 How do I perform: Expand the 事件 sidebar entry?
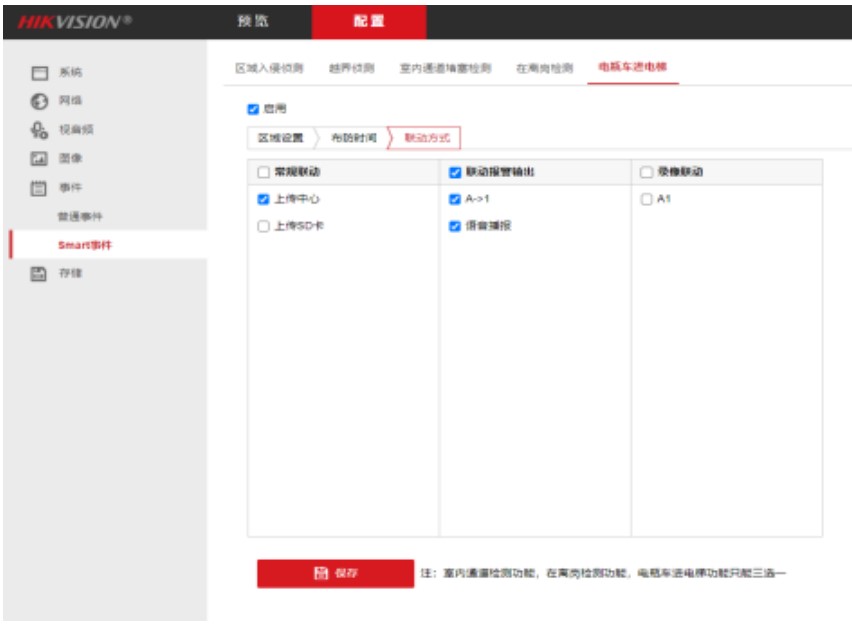[x=70, y=187]
